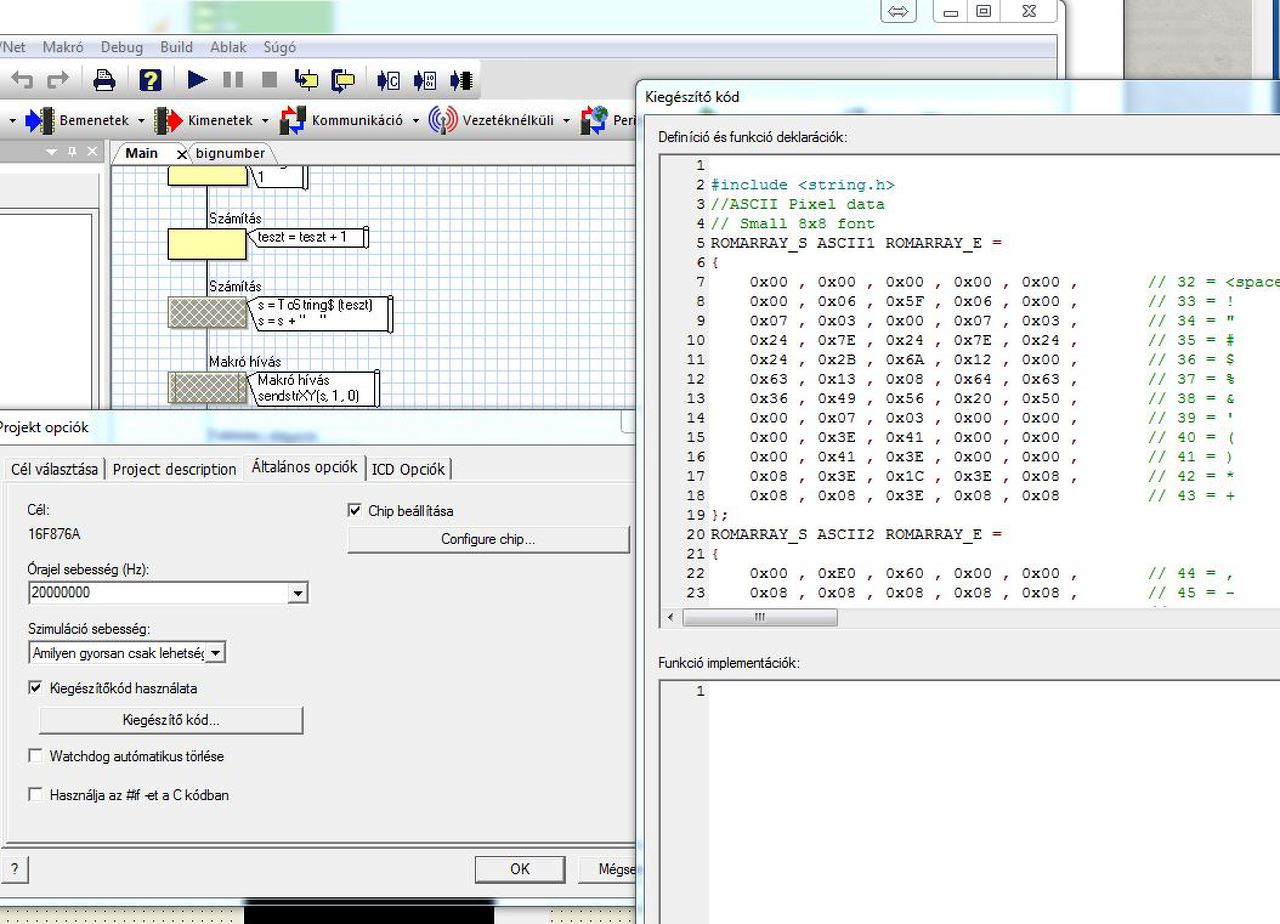1280x924 pixels.
Task: Open the Kimenetek components dropdown
Action: pos(265,121)
